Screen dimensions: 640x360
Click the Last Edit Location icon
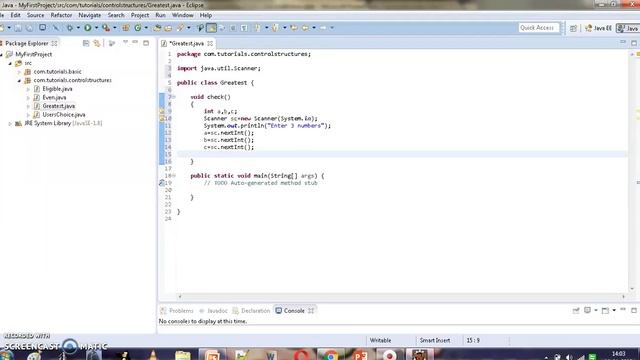(x=294, y=28)
